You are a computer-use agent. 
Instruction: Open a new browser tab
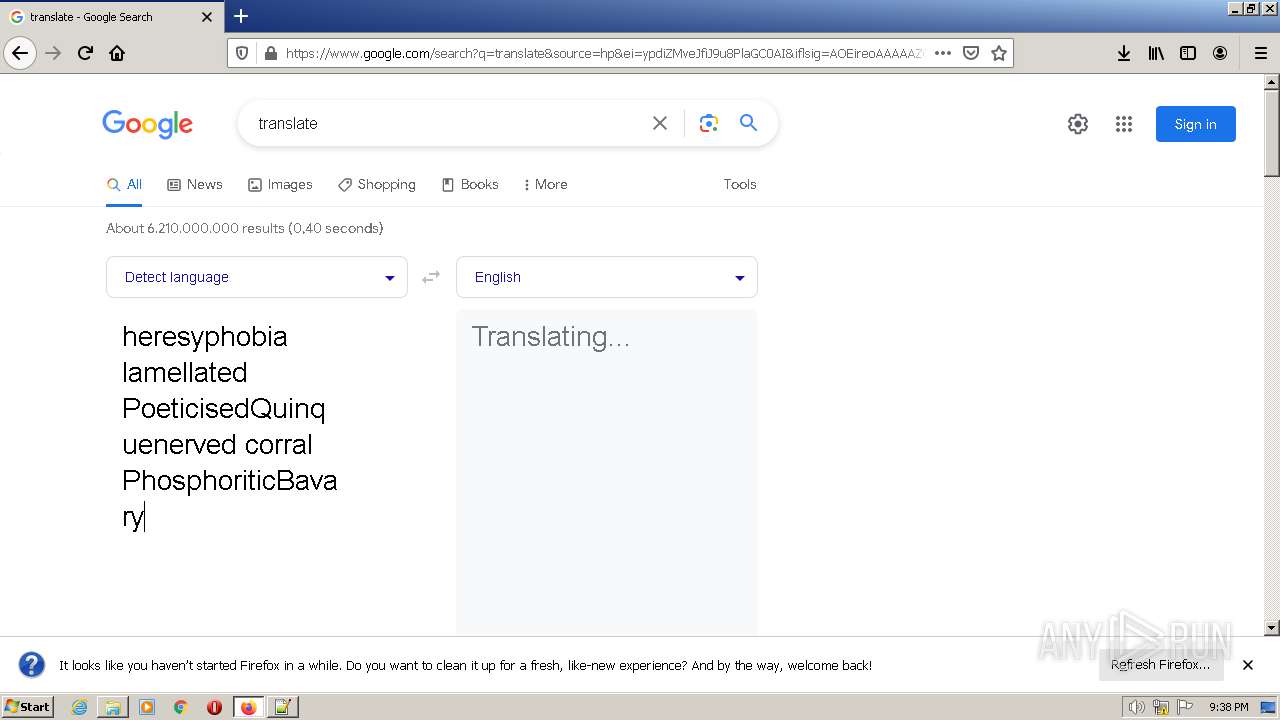point(241,16)
